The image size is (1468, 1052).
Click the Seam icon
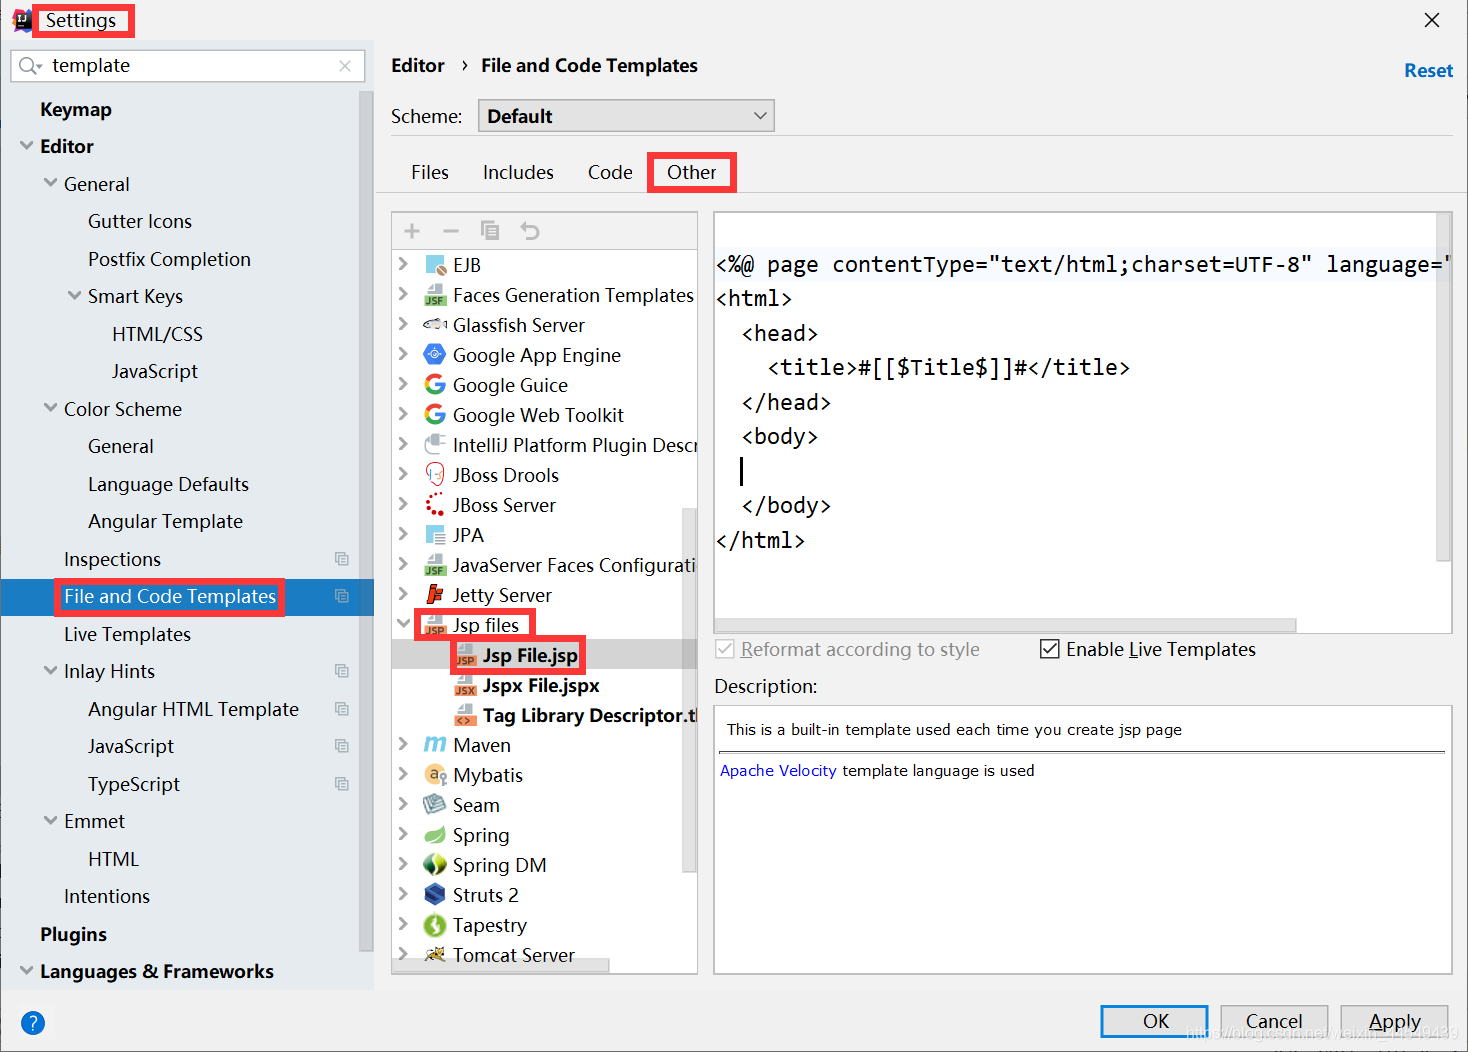click(x=435, y=805)
